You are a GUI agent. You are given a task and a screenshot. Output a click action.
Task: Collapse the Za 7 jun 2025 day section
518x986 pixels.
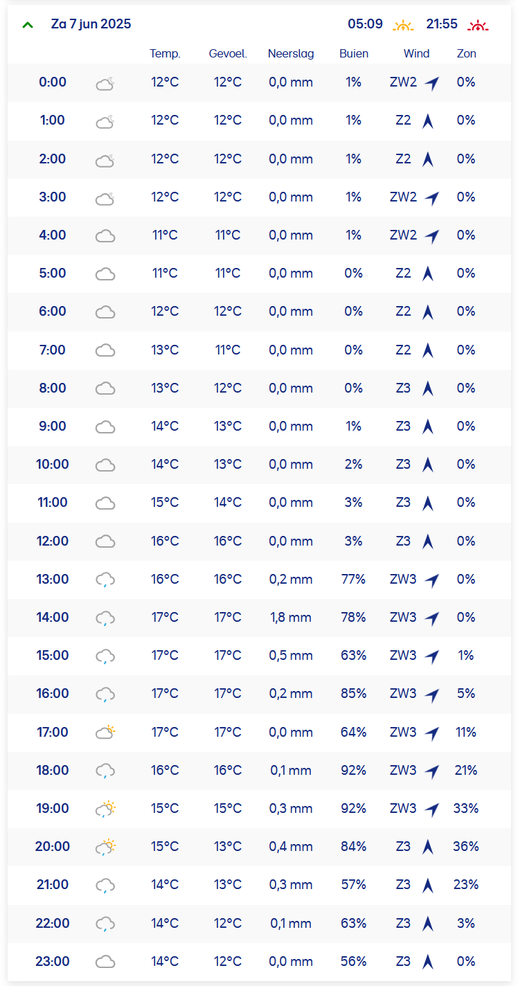[x=27, y=25]
